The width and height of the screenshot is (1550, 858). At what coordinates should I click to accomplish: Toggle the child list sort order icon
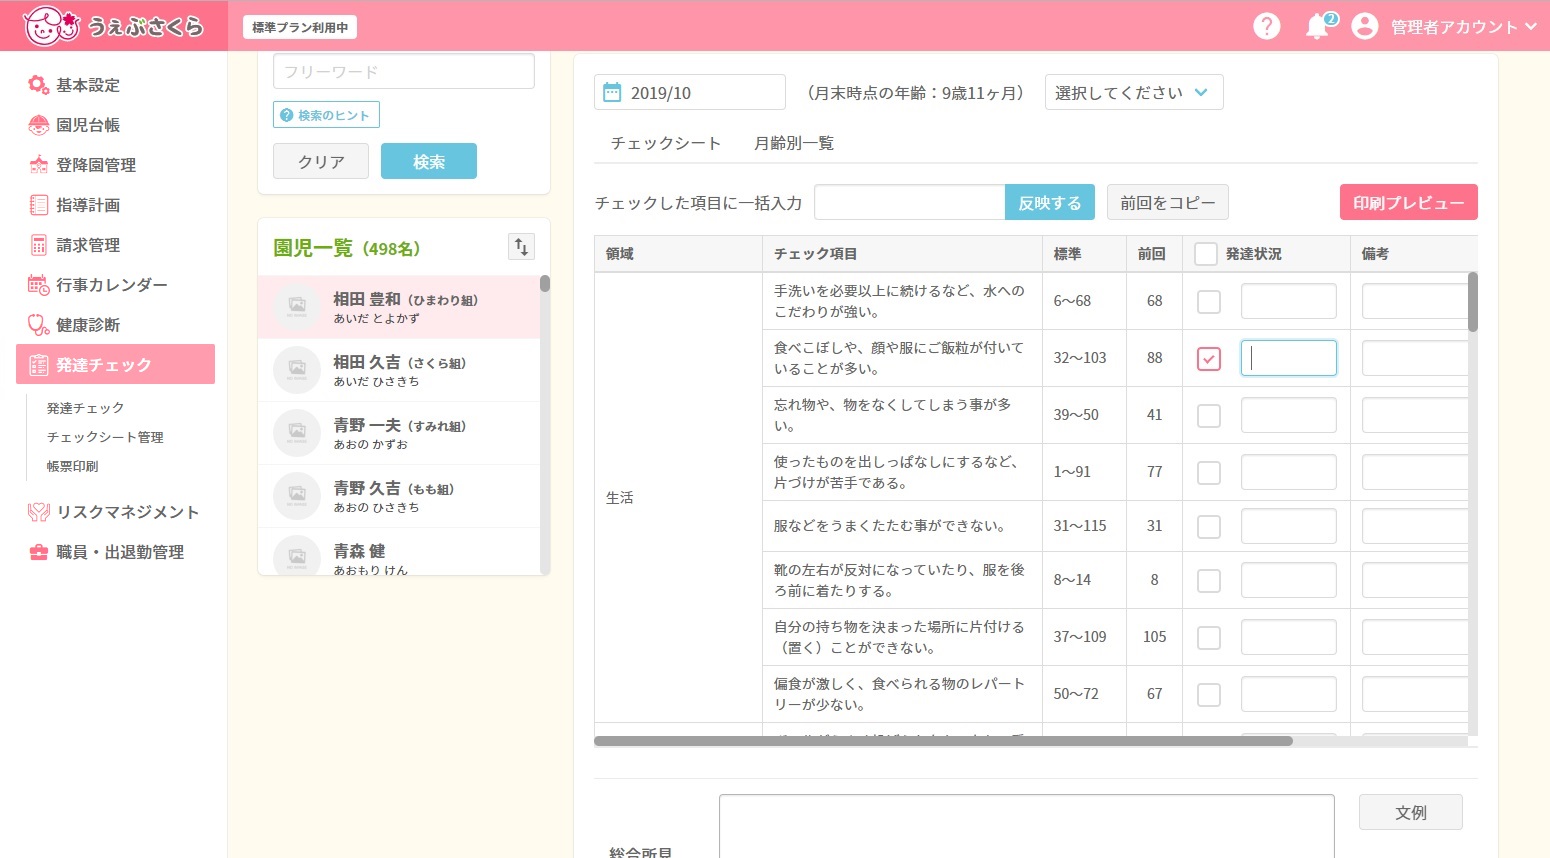[x=521, y=247]
